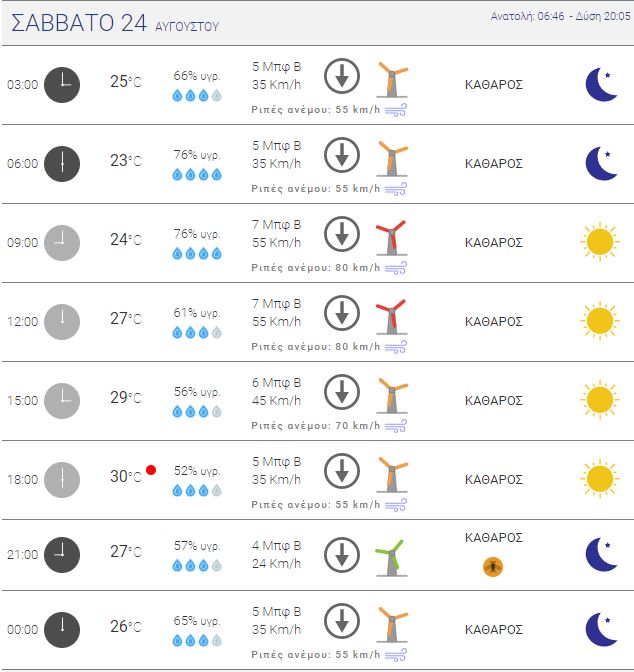Click the wind gust icon at 00:00
The width and height of the screenshot is (634, 672).
coord(396,655)
